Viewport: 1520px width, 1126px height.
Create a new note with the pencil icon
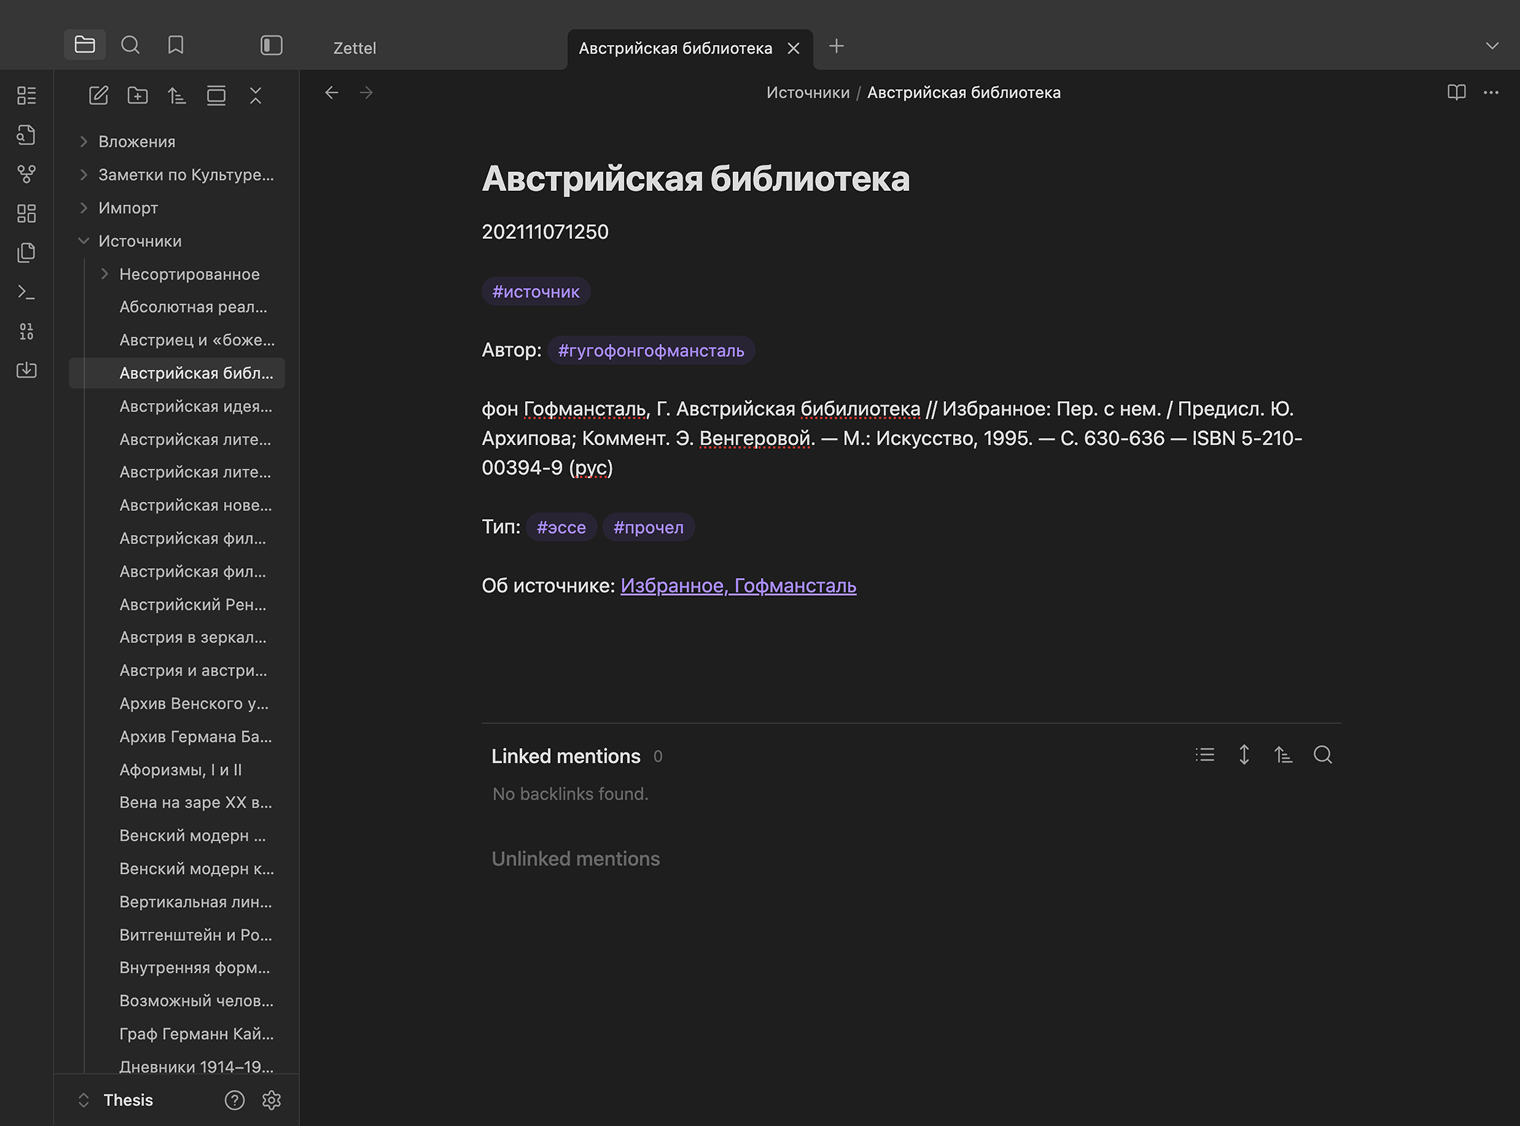98,96
